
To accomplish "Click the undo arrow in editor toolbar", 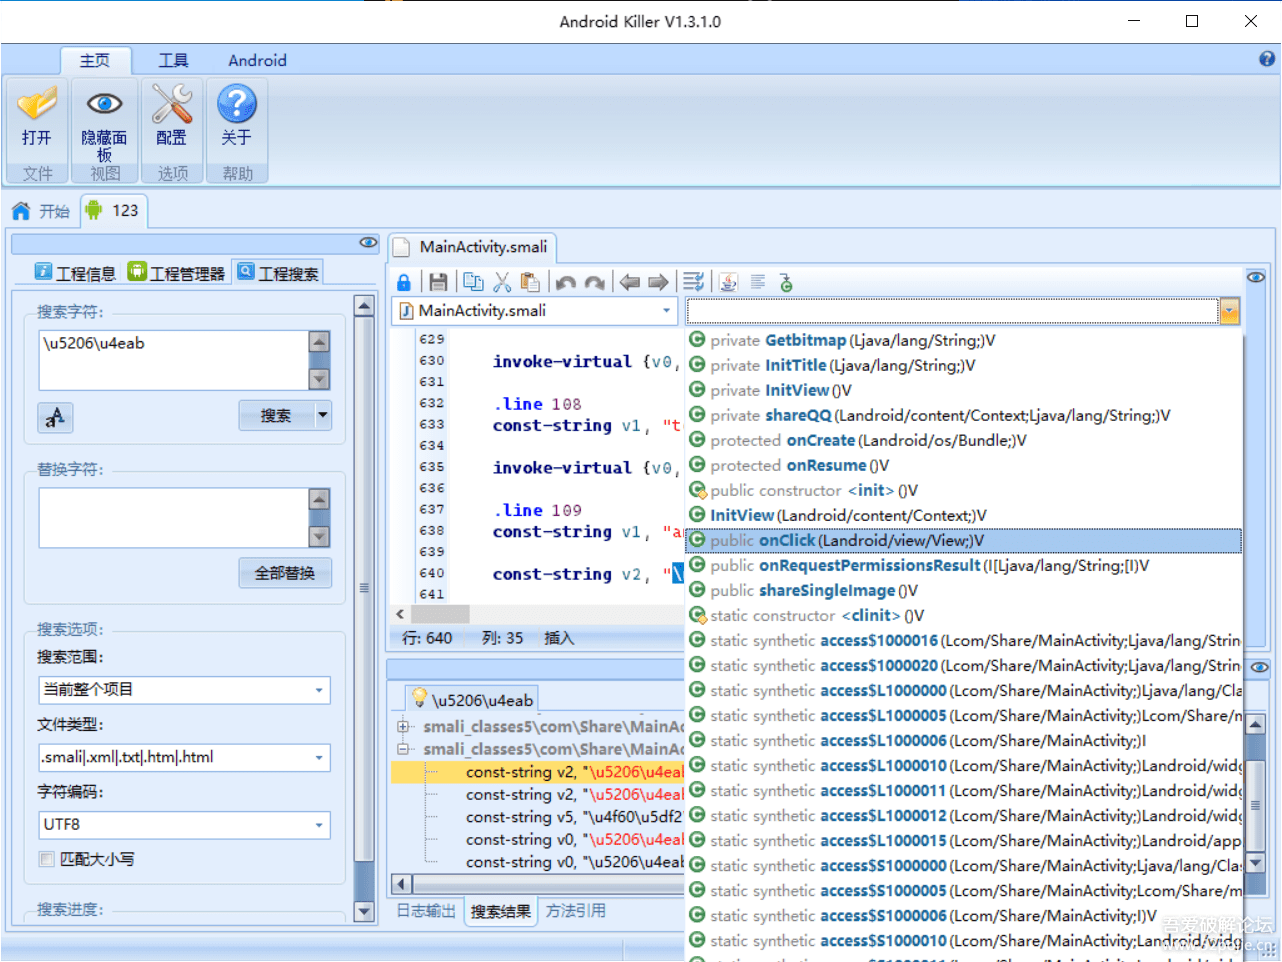I will click(x=565, y=282).
